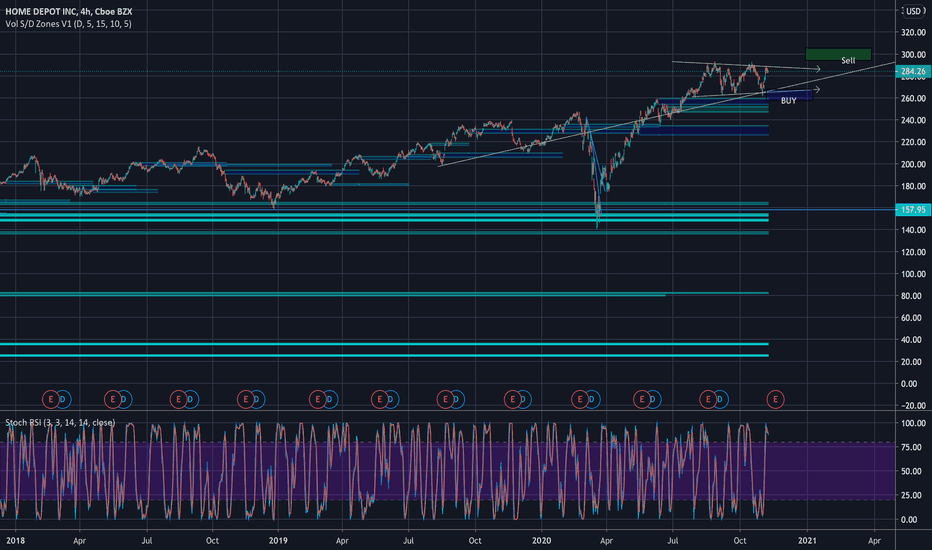The width and height of the screenshot is (932, 550).
Task: Open D dividend marker beside February 2018 earnings
Action: [63, 399]
